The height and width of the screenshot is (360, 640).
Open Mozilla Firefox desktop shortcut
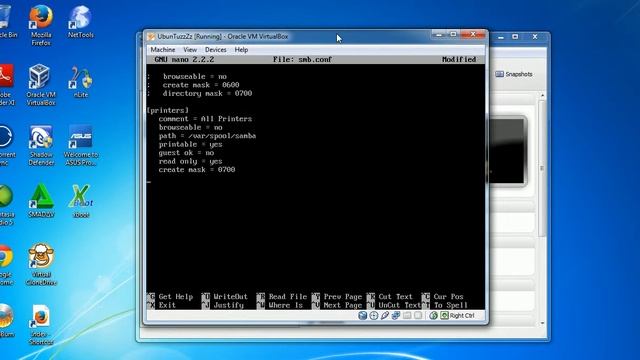click(x=41, y=25)
